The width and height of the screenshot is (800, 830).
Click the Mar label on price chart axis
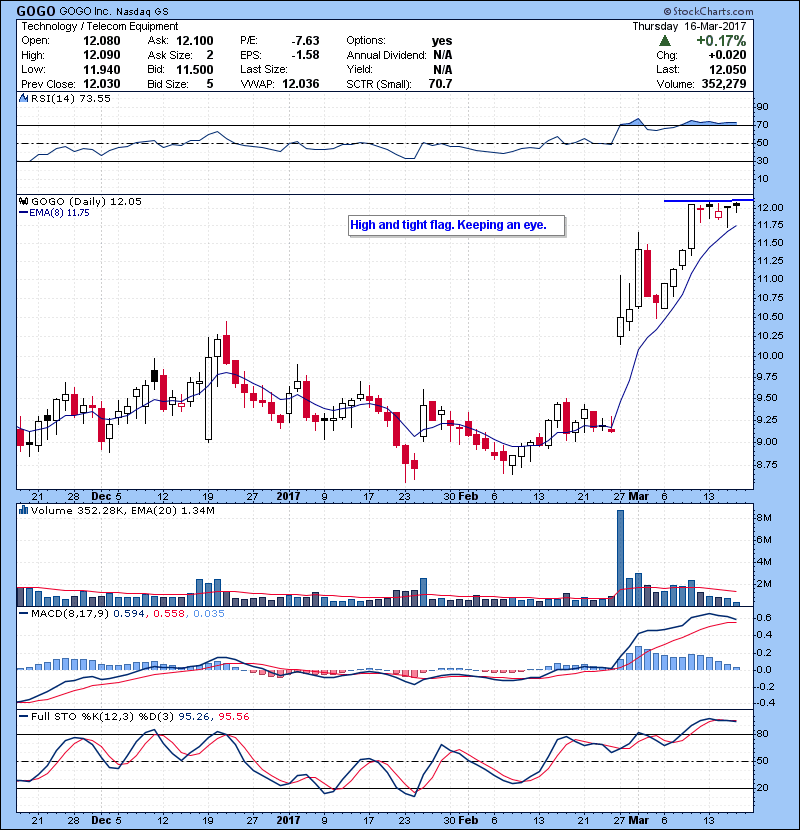639,497
